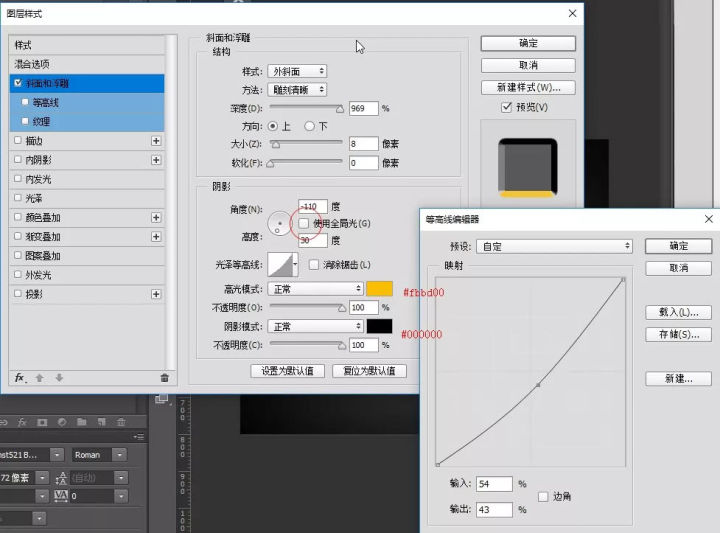Click the fx icon in Layer Style list footer
This screenshot has height=533, width=720.
19,377
